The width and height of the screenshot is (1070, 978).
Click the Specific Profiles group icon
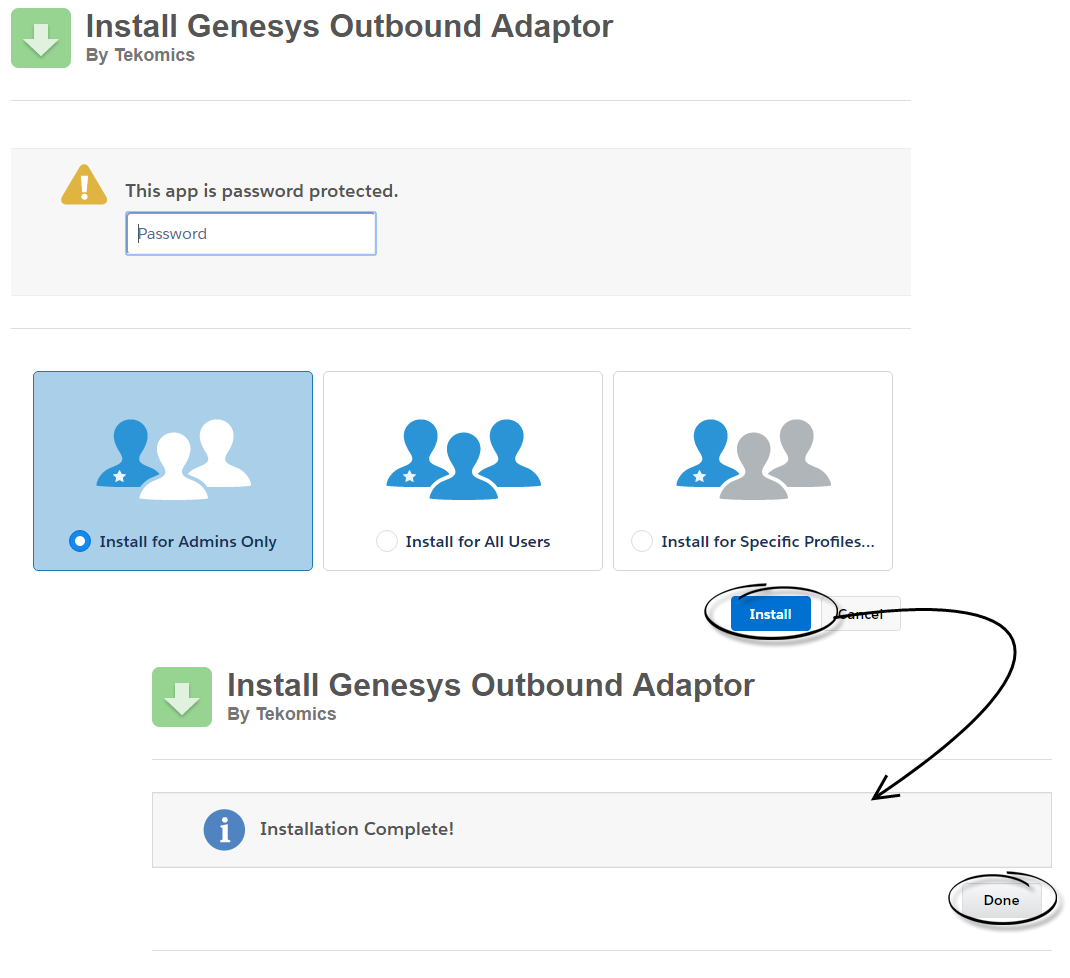point(753,459)
